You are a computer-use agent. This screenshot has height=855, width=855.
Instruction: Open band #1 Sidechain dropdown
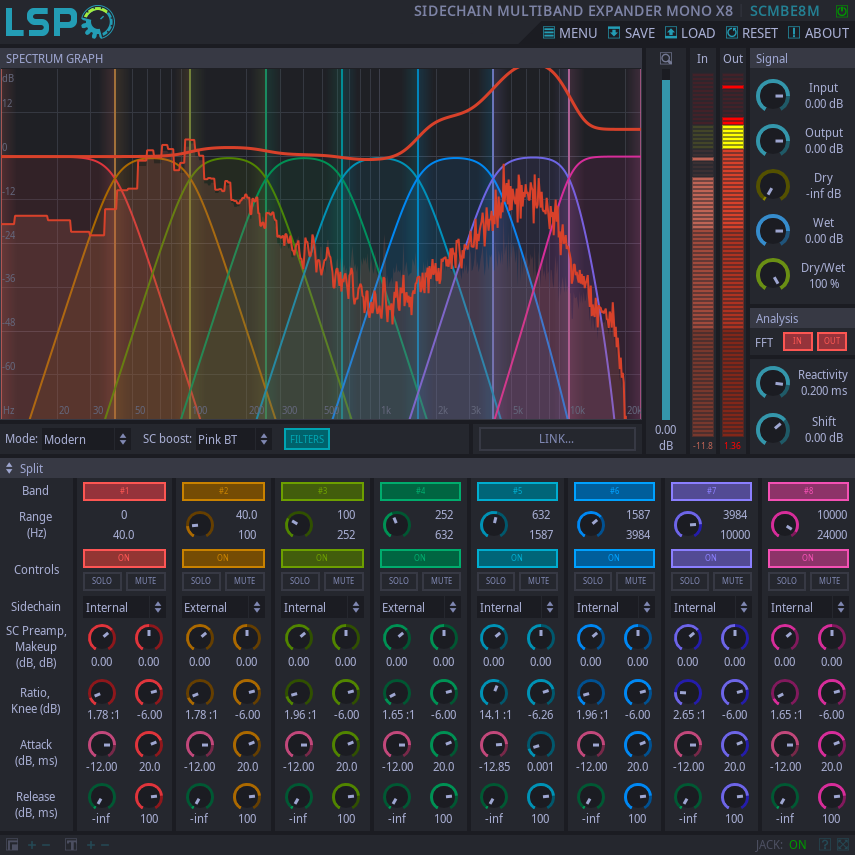124,607
